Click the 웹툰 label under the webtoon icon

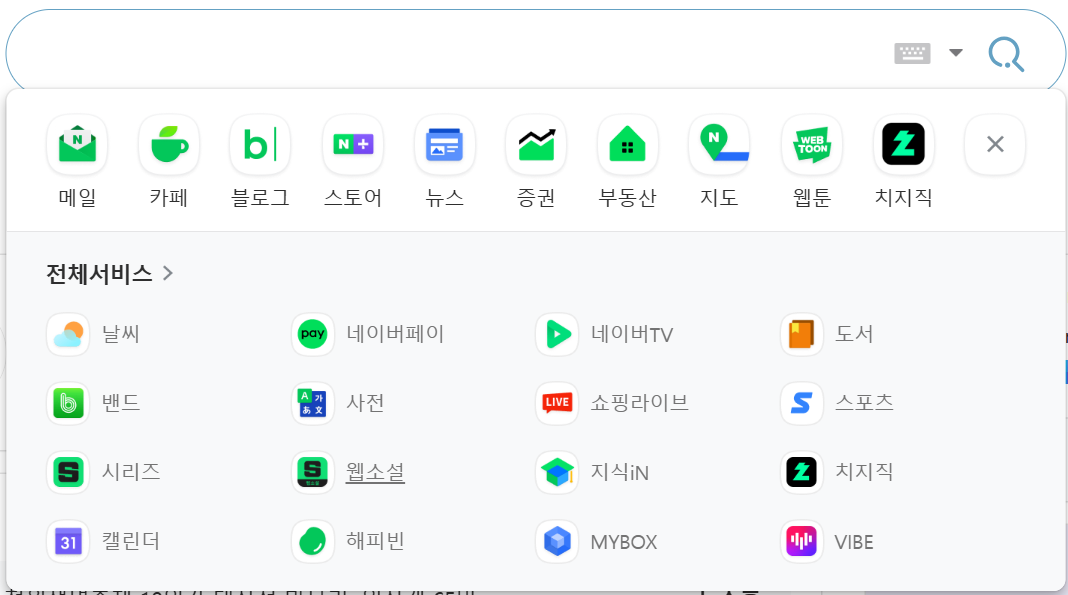812,198
